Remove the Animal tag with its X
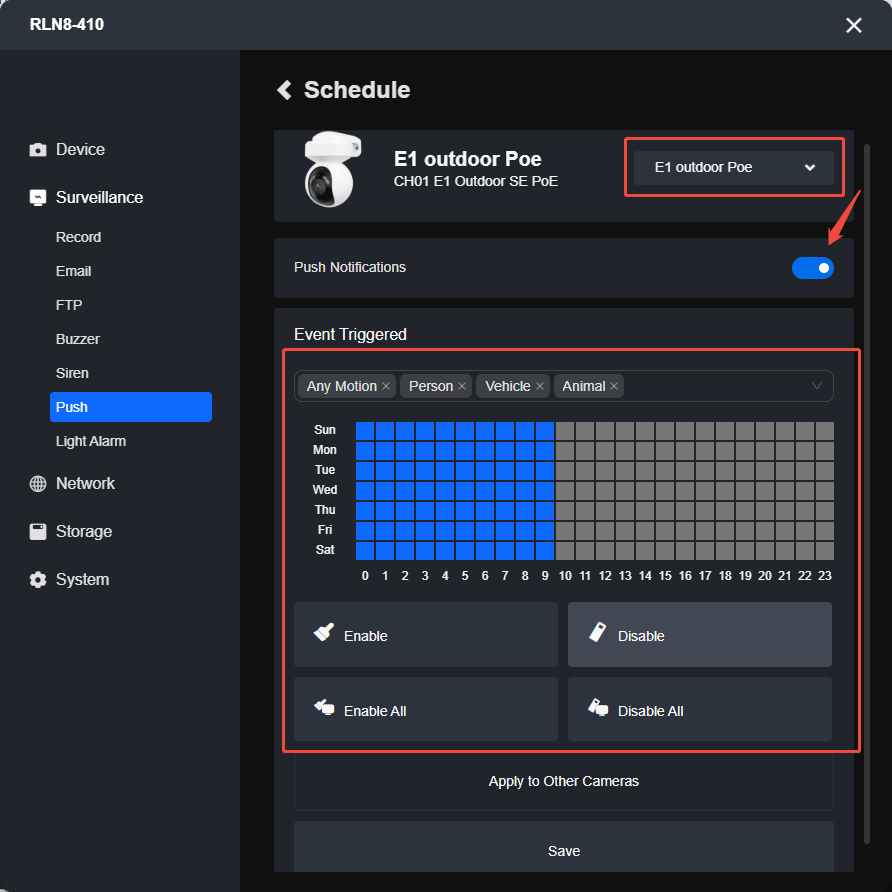The width and height of the screenshot is (892, 892). point(614,386)
